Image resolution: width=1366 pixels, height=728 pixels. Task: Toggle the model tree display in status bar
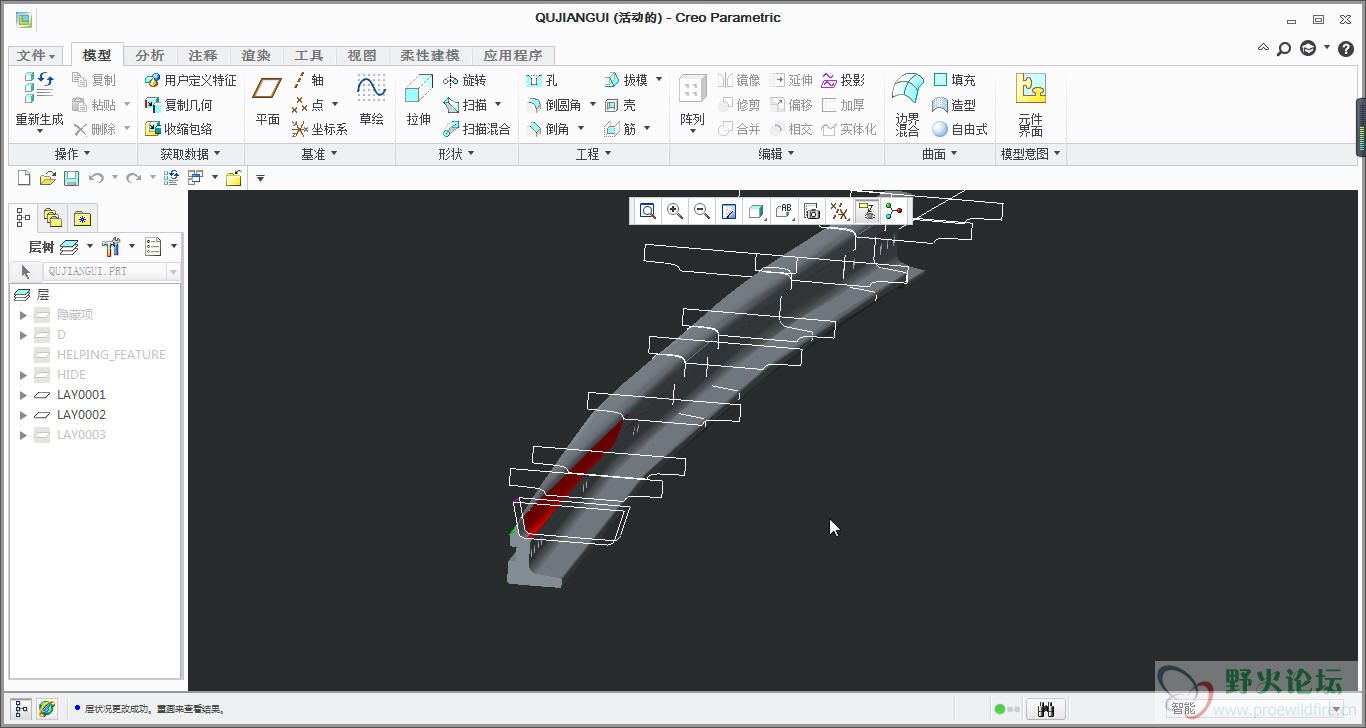point(22,709)
